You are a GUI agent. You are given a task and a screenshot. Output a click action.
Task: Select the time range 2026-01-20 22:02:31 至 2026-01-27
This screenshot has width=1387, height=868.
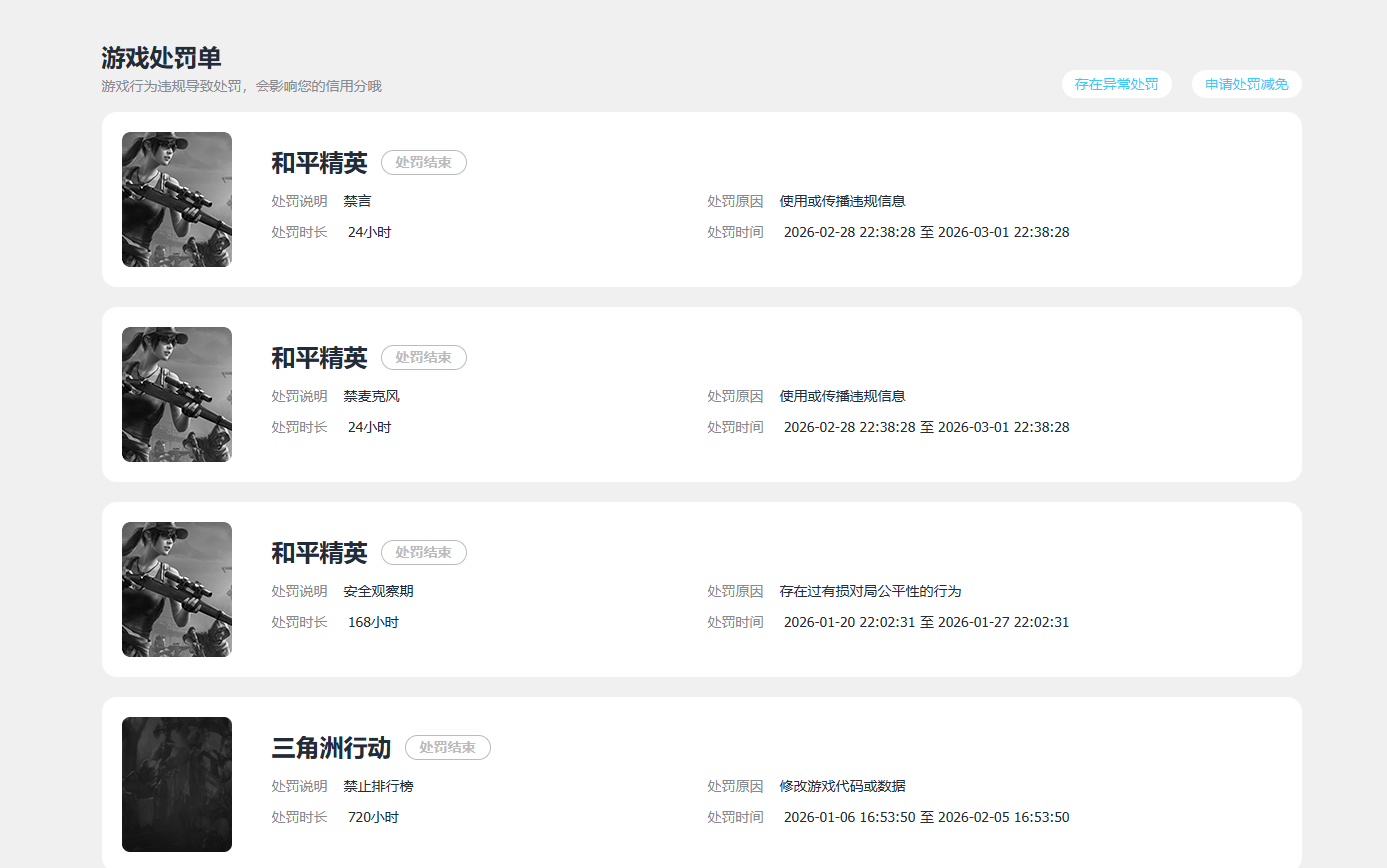pos(926,622)
